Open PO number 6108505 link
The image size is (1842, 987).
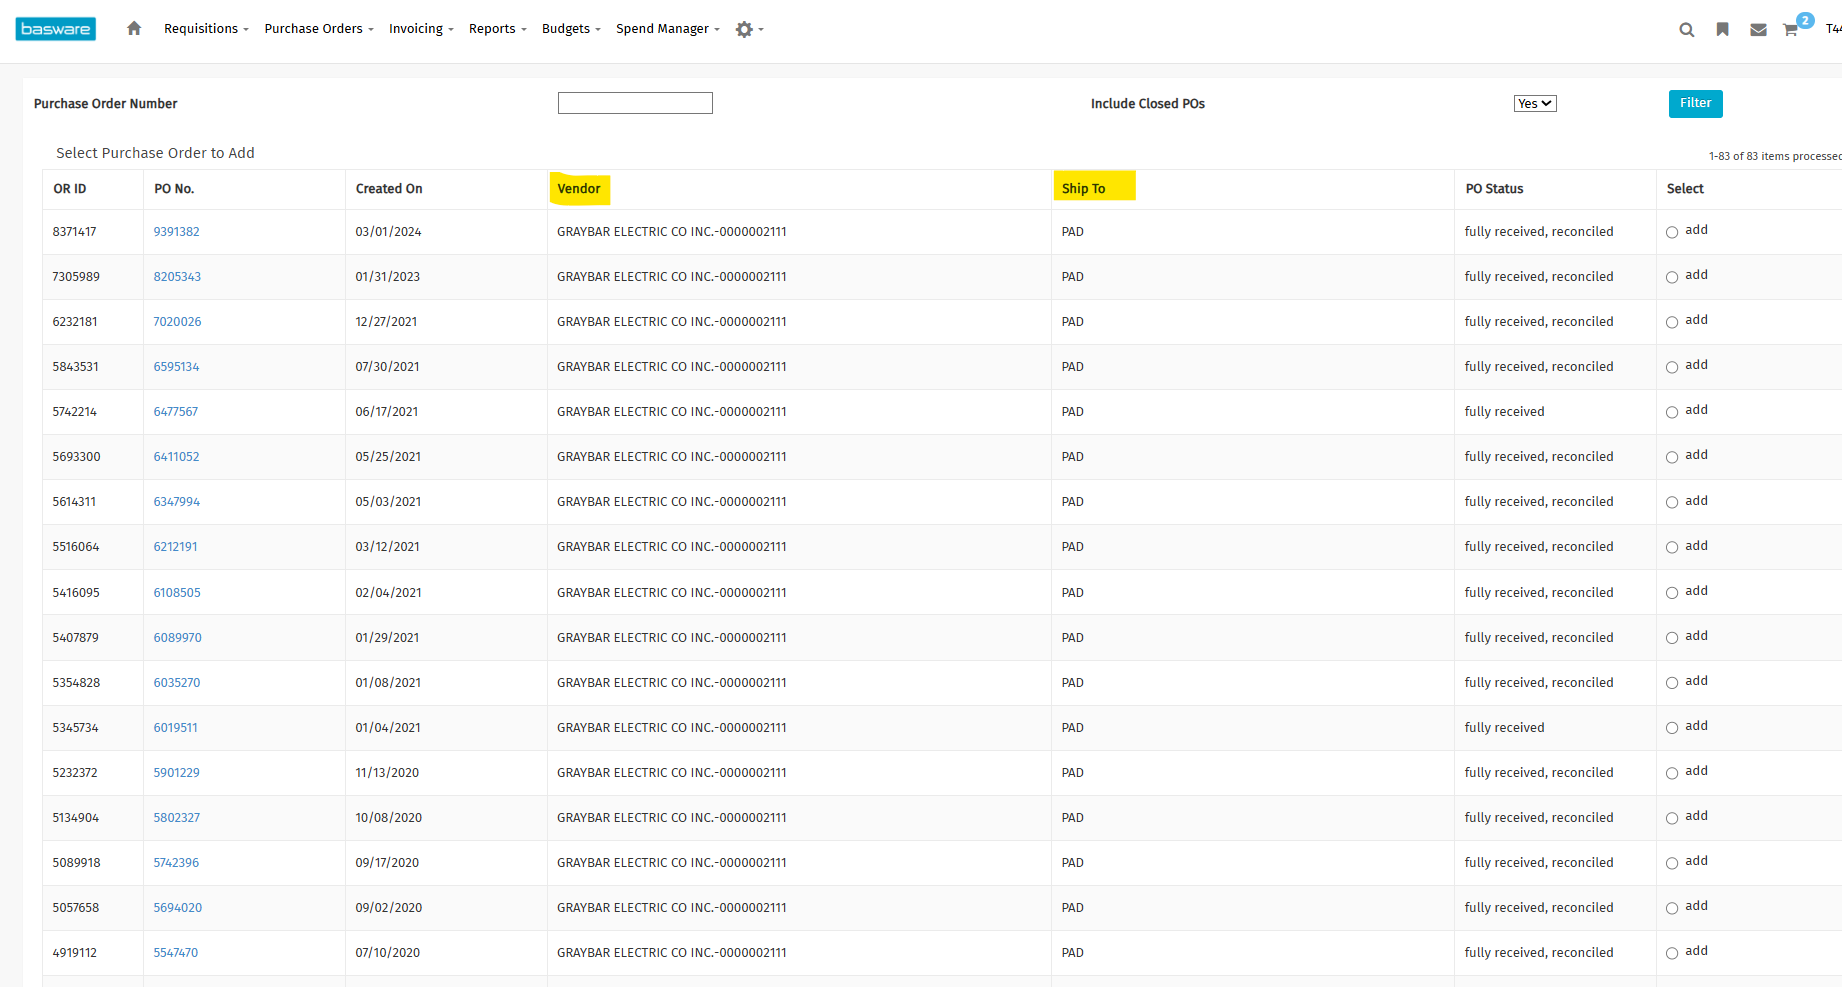pyautogui.click(x=177, y=593)
